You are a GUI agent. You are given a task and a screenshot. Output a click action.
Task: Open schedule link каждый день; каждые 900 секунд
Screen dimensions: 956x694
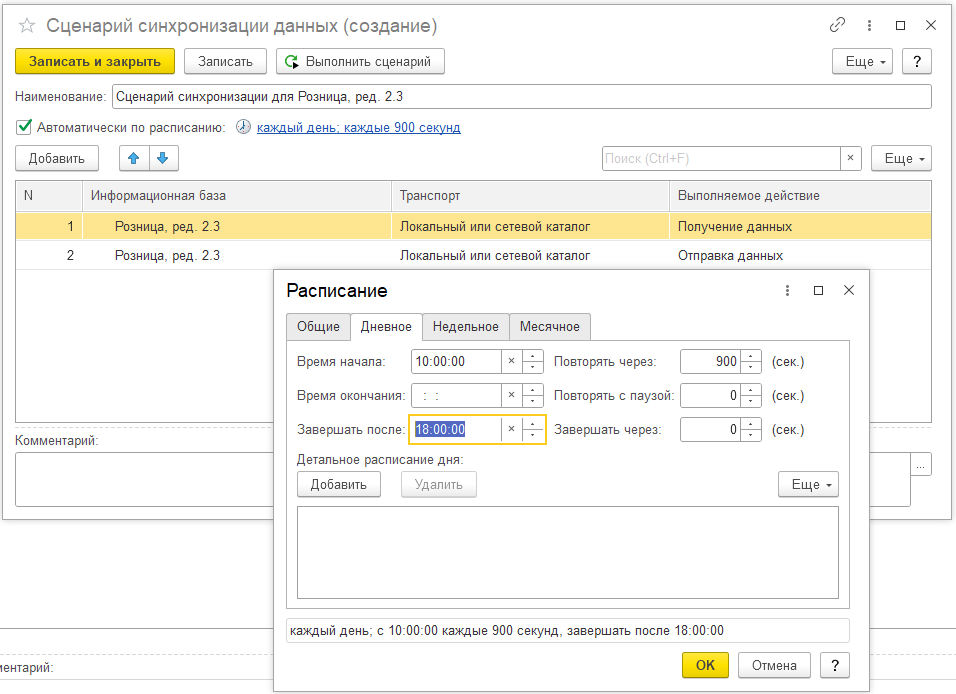[x=358, y=128]
